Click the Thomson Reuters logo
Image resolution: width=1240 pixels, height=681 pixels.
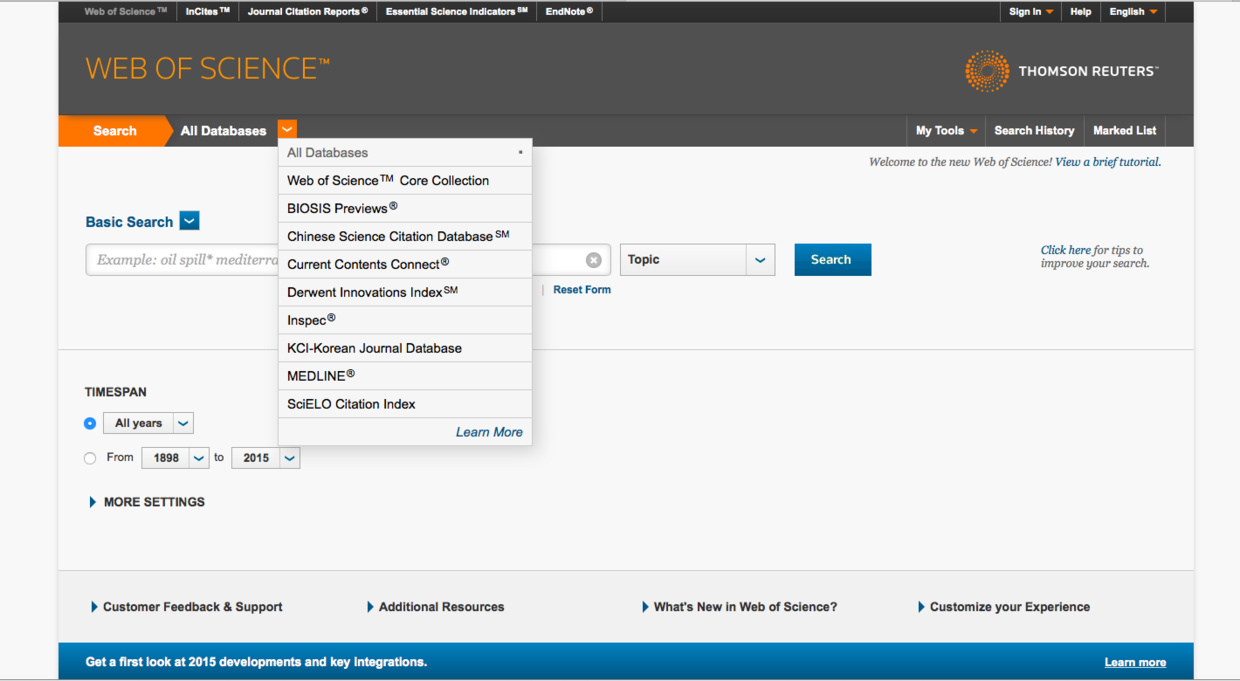(x=1061, y=71)
